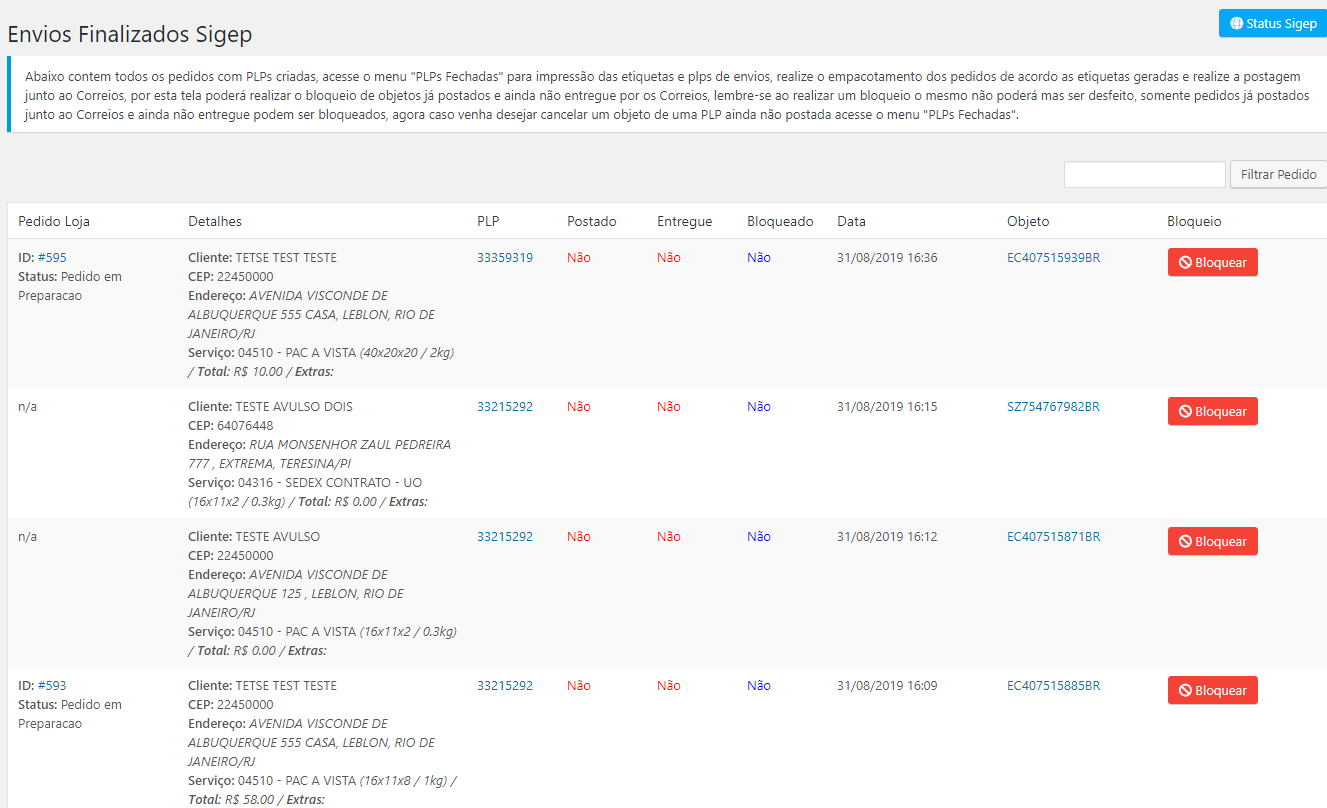This screenshot has width=1327, height=808.
Task: Open order ID #593 link
Action: [52, 685]
